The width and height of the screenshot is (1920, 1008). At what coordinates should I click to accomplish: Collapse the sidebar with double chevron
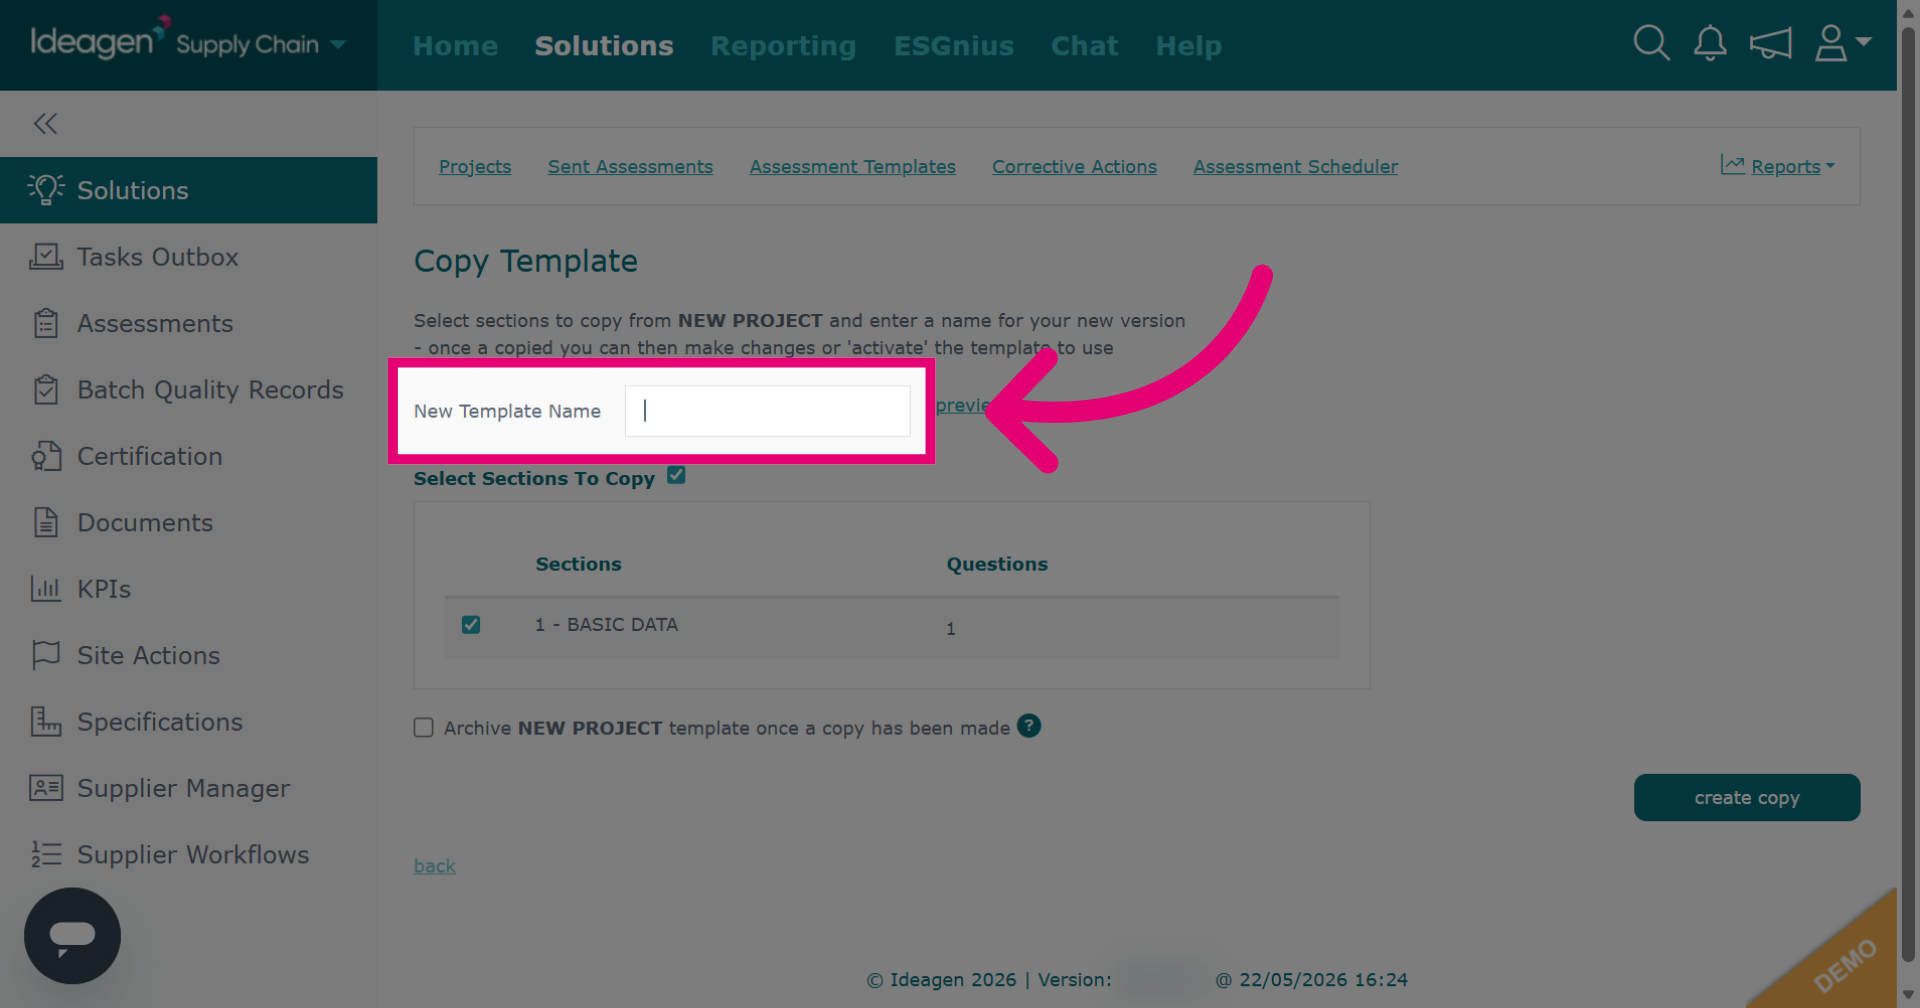(x=45, y=123)
